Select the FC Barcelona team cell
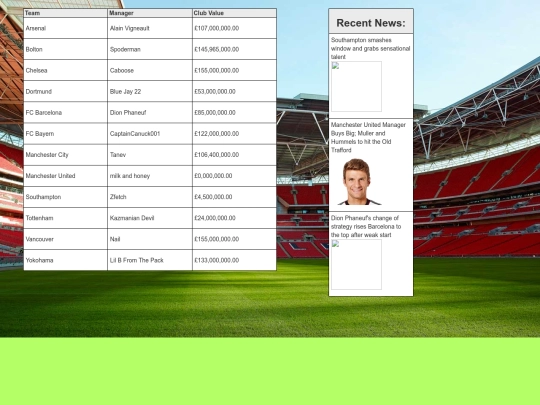 tap(65, 113)
